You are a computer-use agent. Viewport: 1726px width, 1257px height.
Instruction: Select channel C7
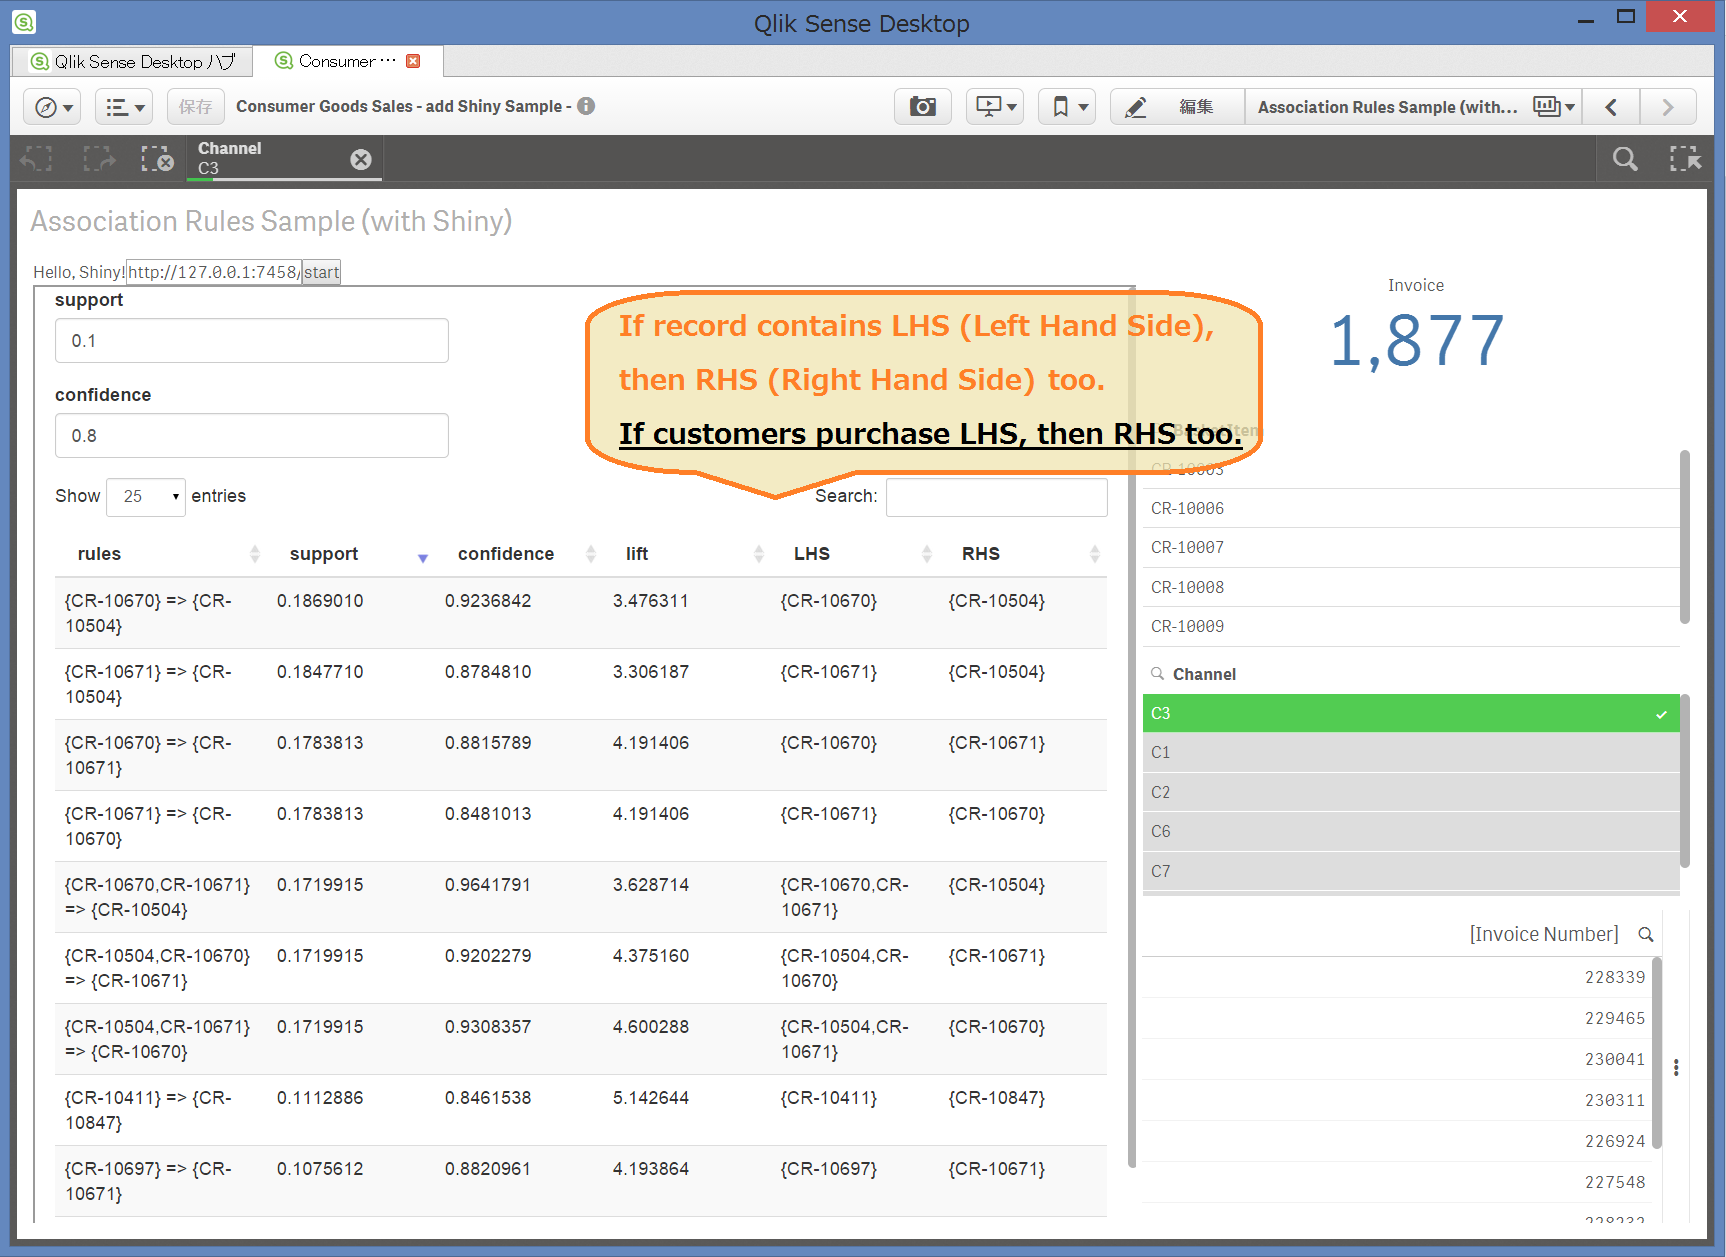point(1411,871)
